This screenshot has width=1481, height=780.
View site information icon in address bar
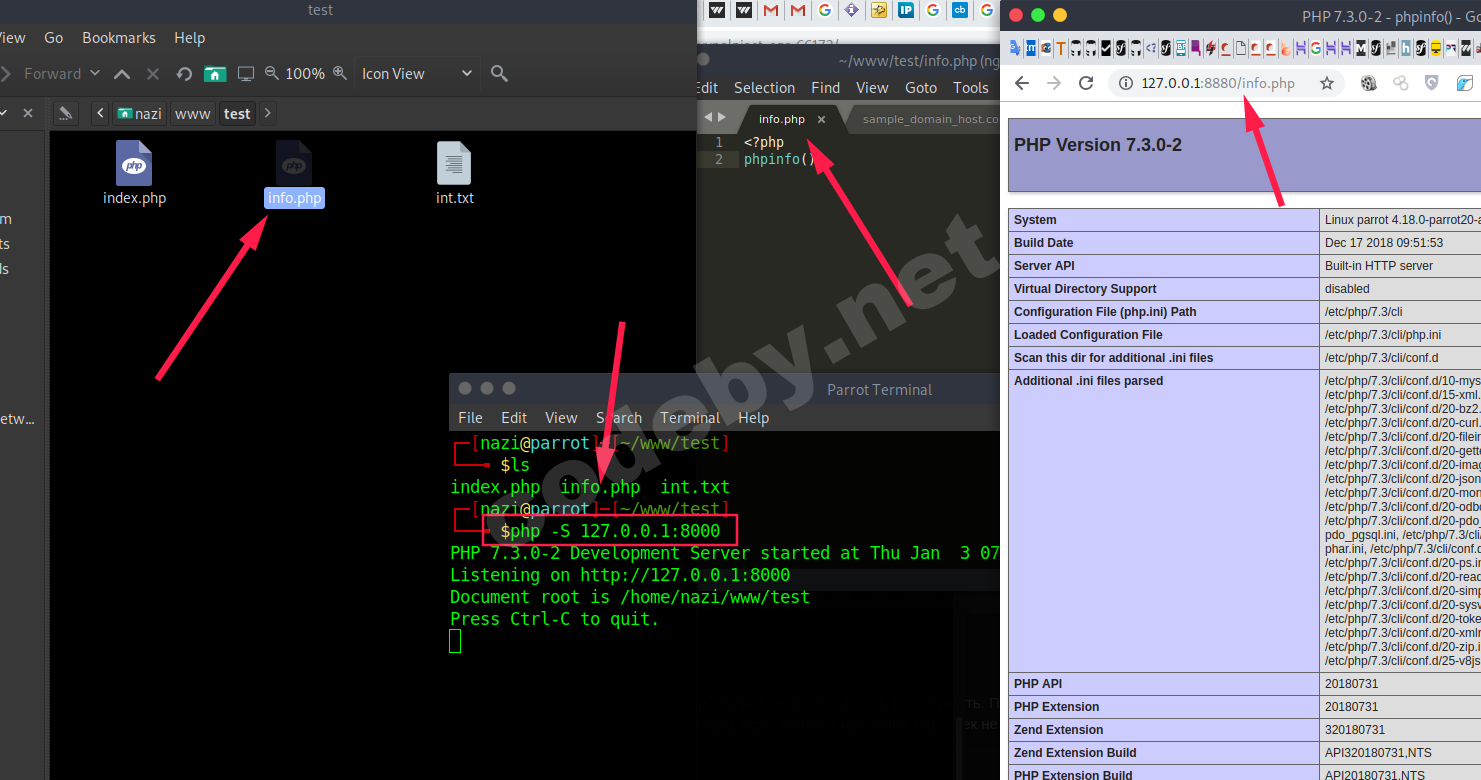pyautogui.click(x=1125, y=83)
